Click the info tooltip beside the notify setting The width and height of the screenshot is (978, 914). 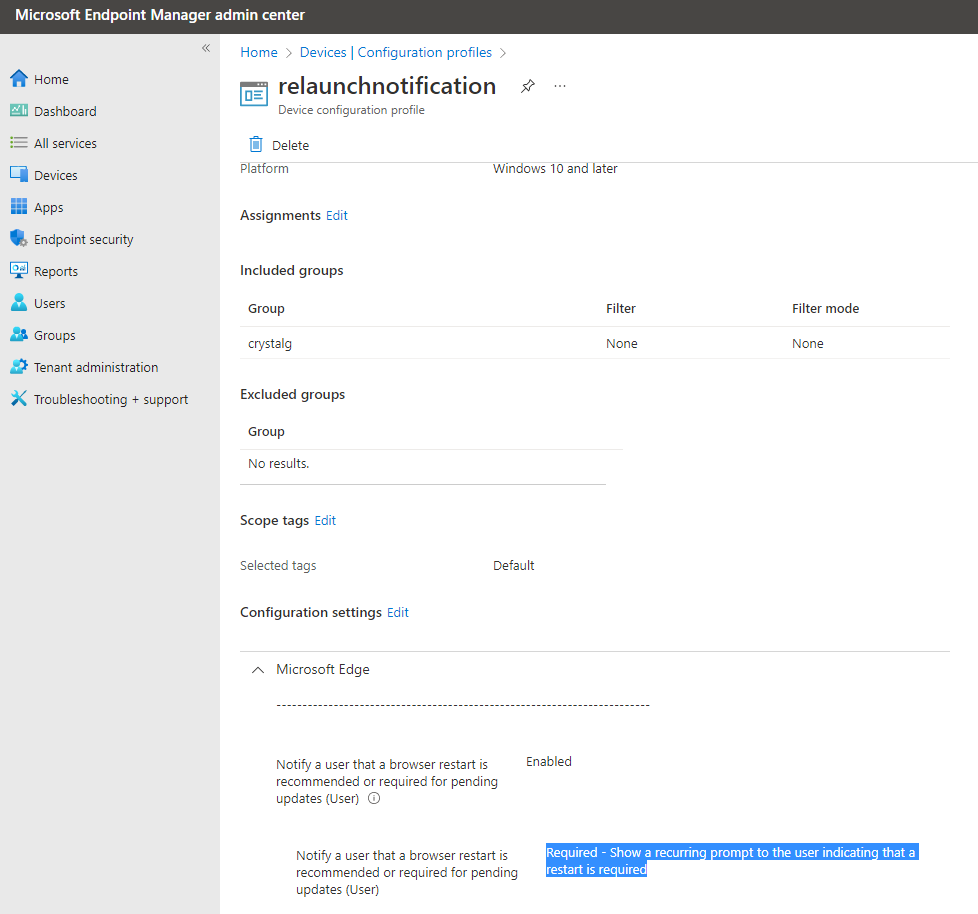[374, 798]
